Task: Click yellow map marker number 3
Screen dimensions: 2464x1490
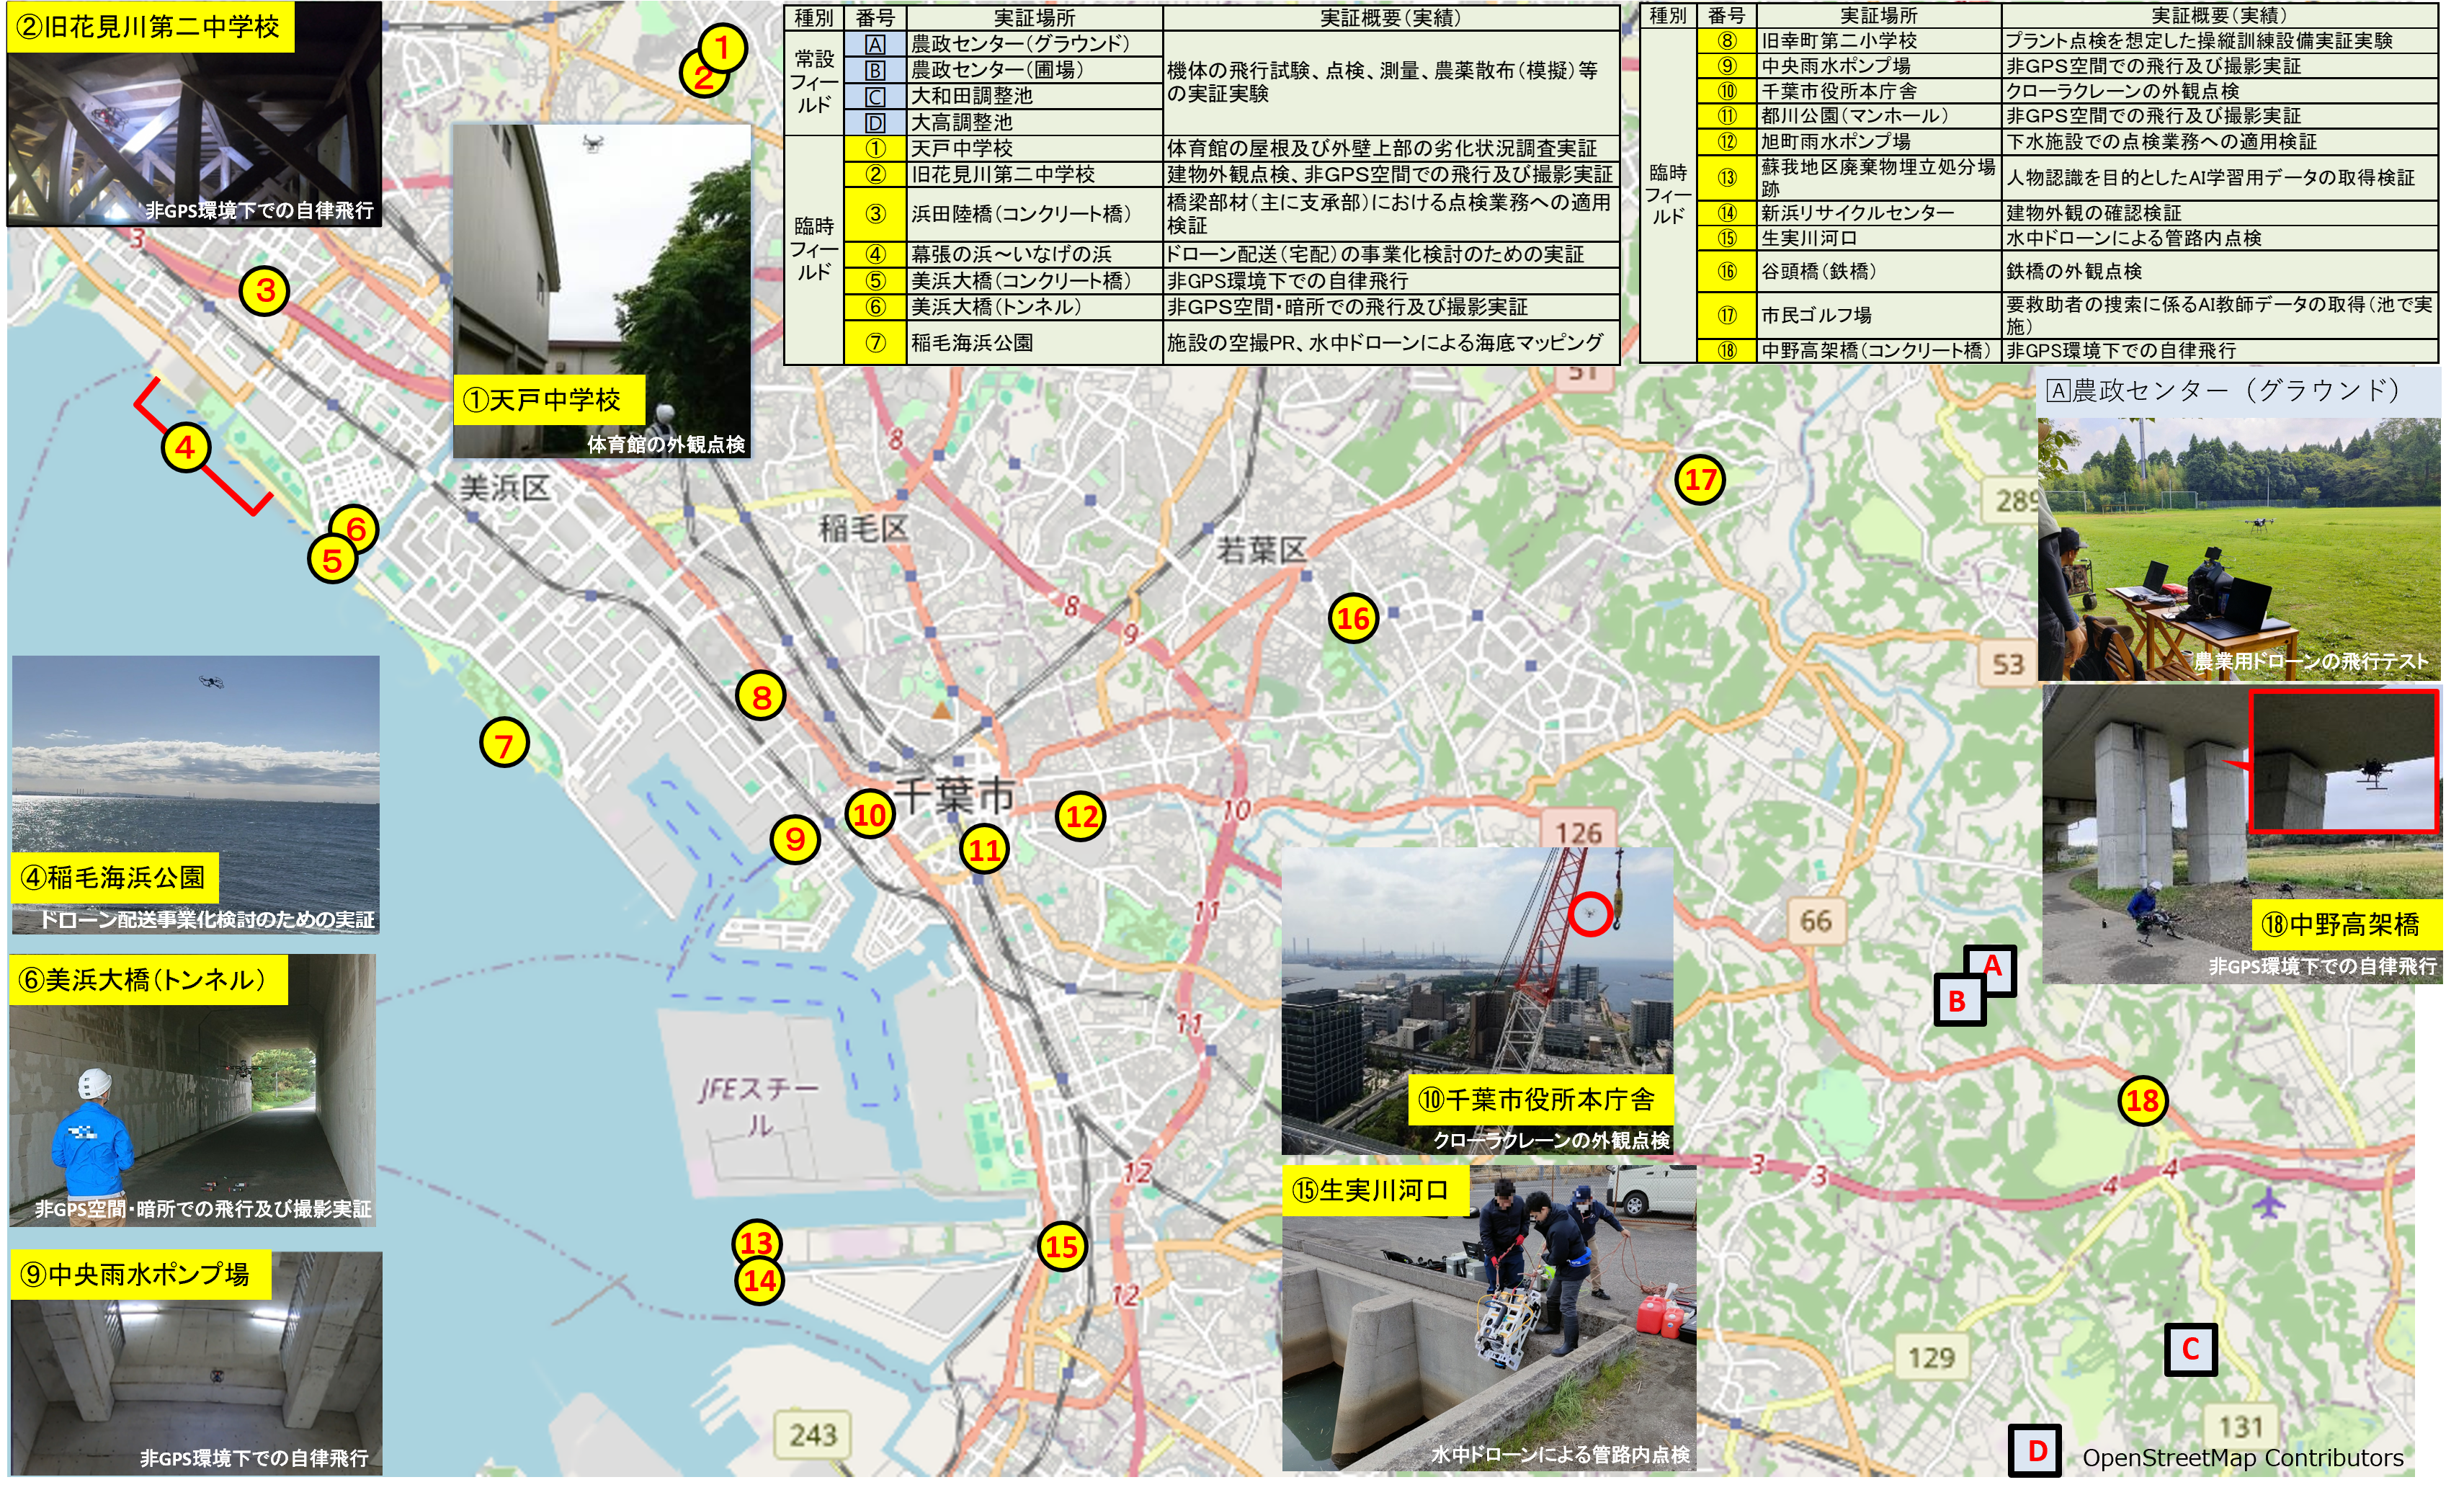Action: pyautogui.click(x=265, y=291)
